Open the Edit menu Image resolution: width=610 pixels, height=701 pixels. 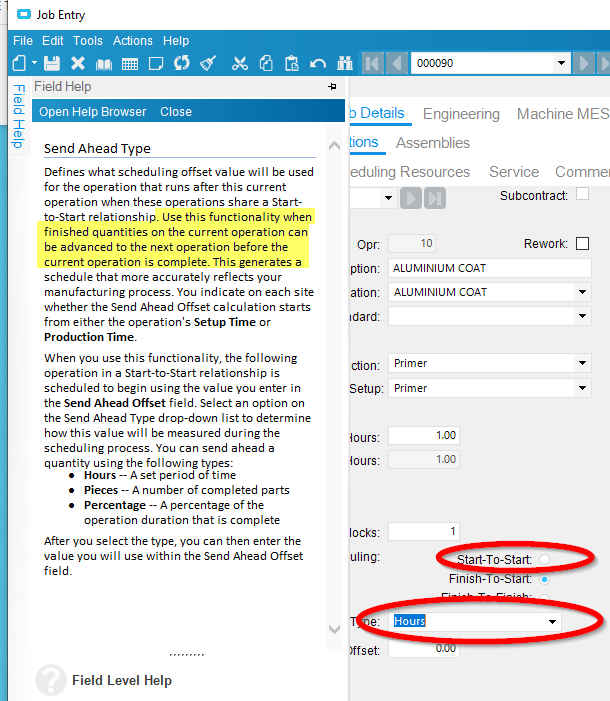[53, 41]
